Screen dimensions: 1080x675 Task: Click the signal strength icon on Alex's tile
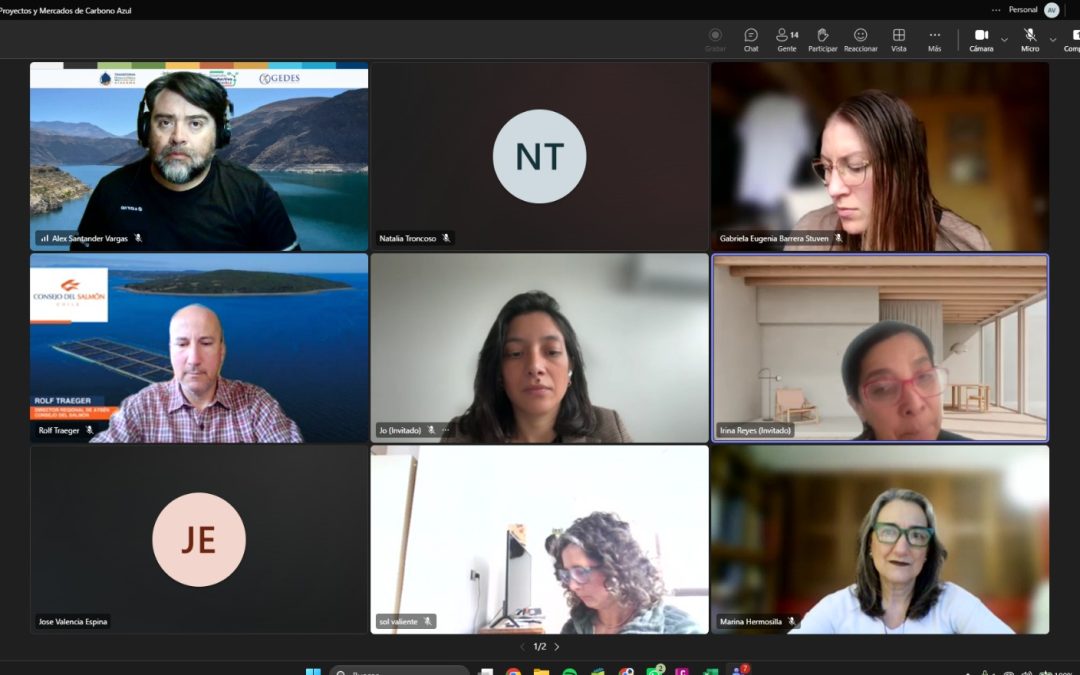coord(44,238)
